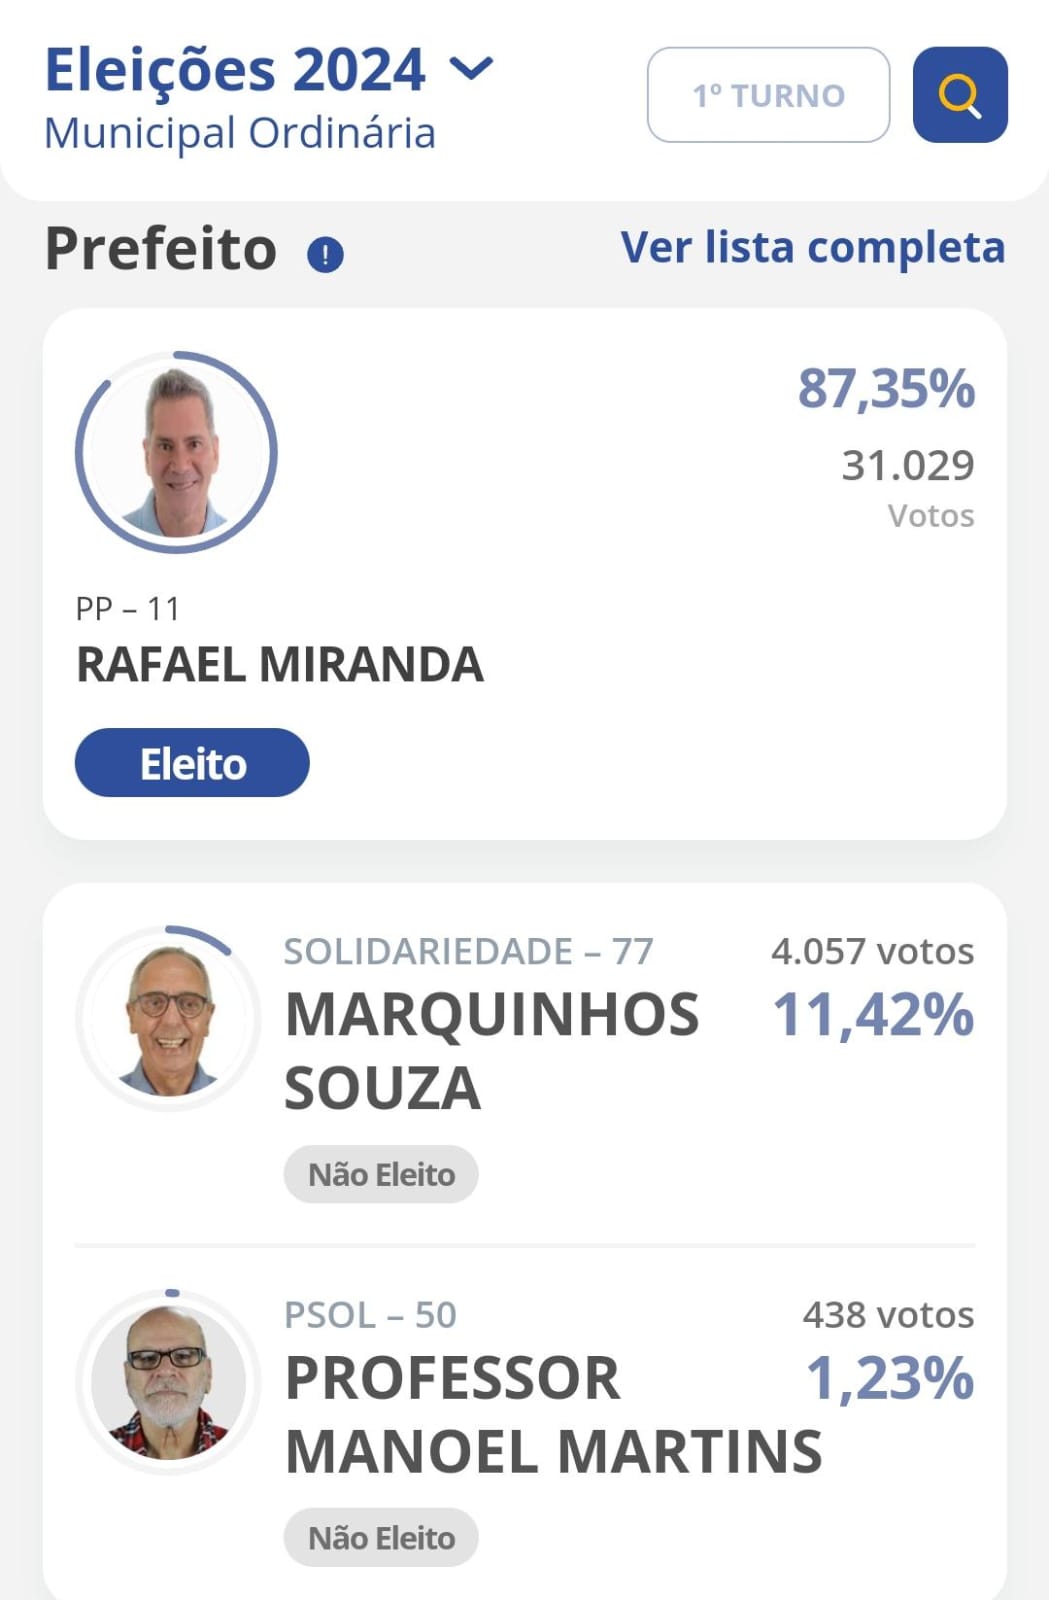Select PROFESSOR MANOEL MARTINS candidate name

553,1414
